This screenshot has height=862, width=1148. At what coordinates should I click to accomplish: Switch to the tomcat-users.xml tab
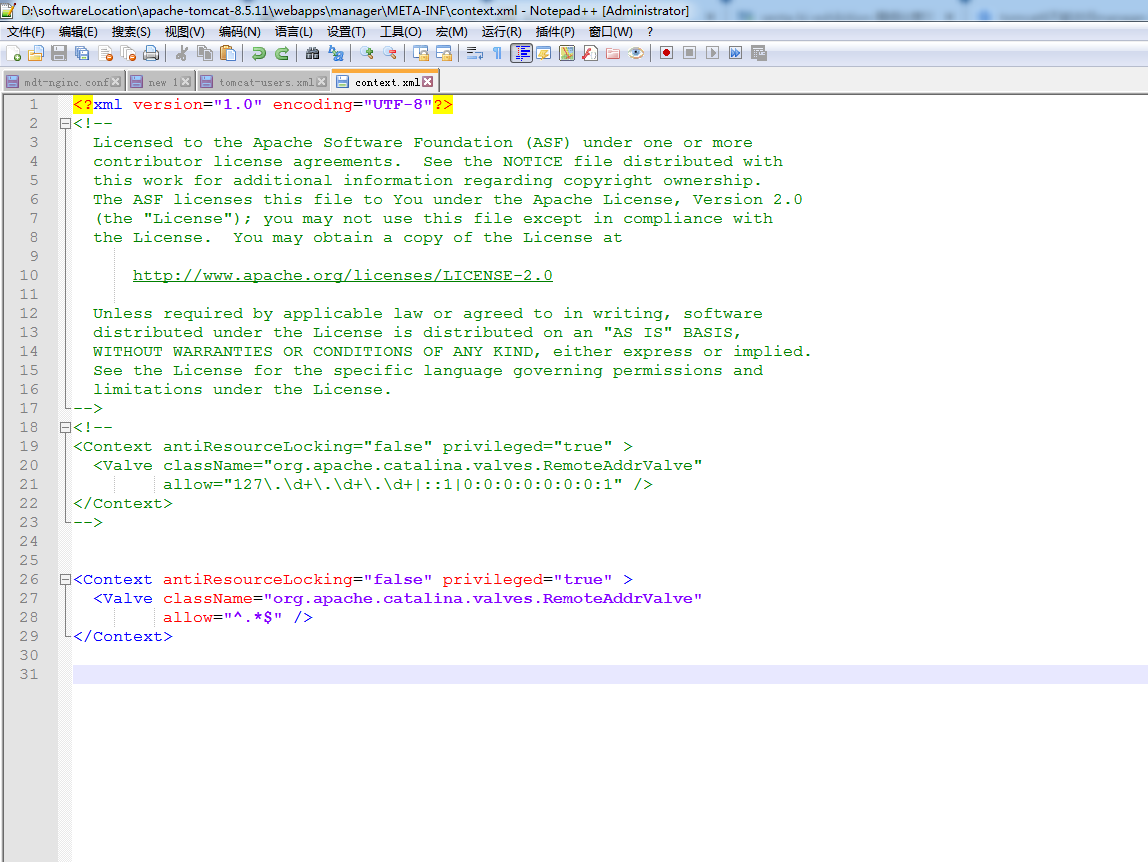(264, 82)
